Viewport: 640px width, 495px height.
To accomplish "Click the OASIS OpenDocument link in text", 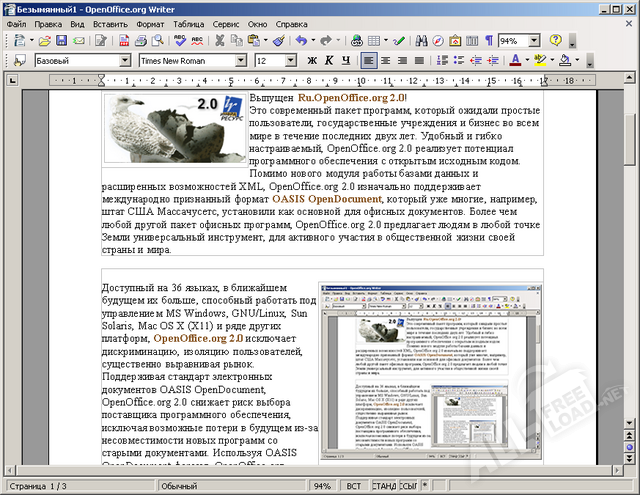I will 327,199.
